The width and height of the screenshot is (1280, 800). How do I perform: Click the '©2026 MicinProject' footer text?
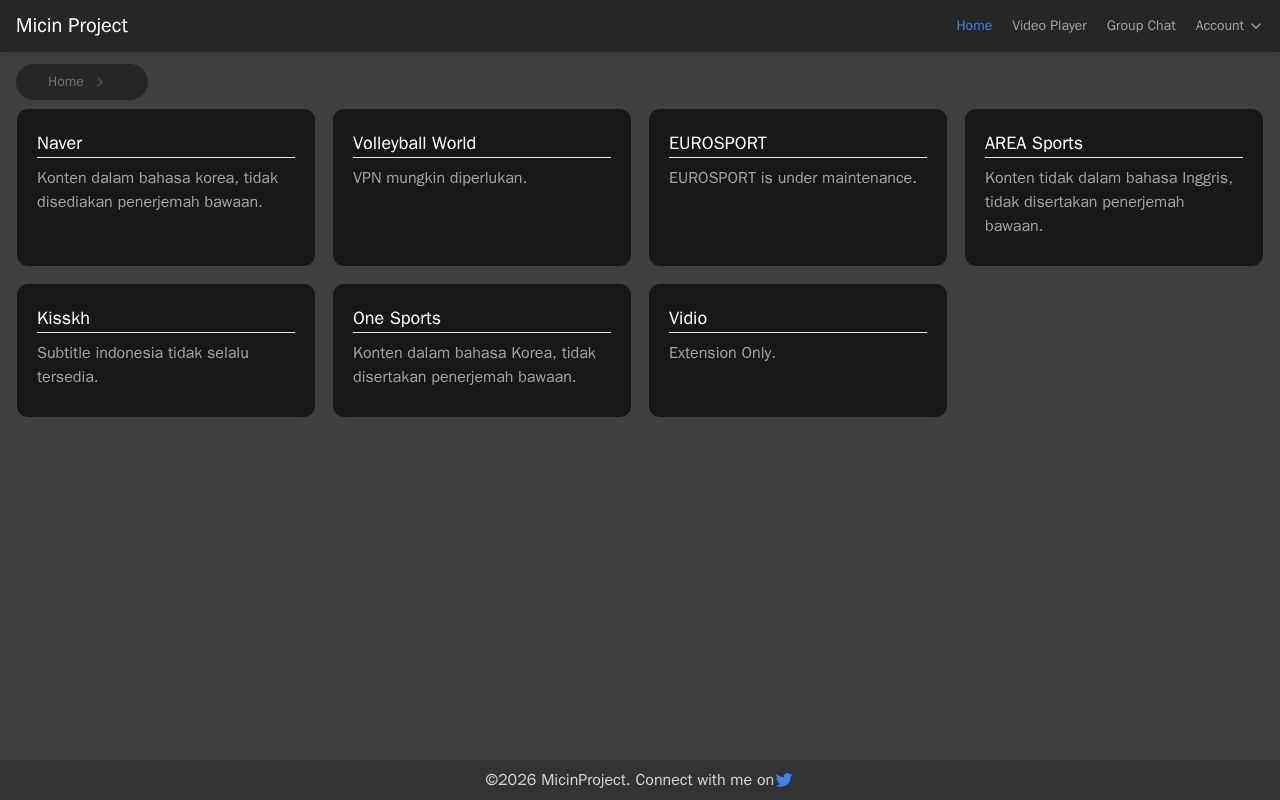click(x=558, y=780)
